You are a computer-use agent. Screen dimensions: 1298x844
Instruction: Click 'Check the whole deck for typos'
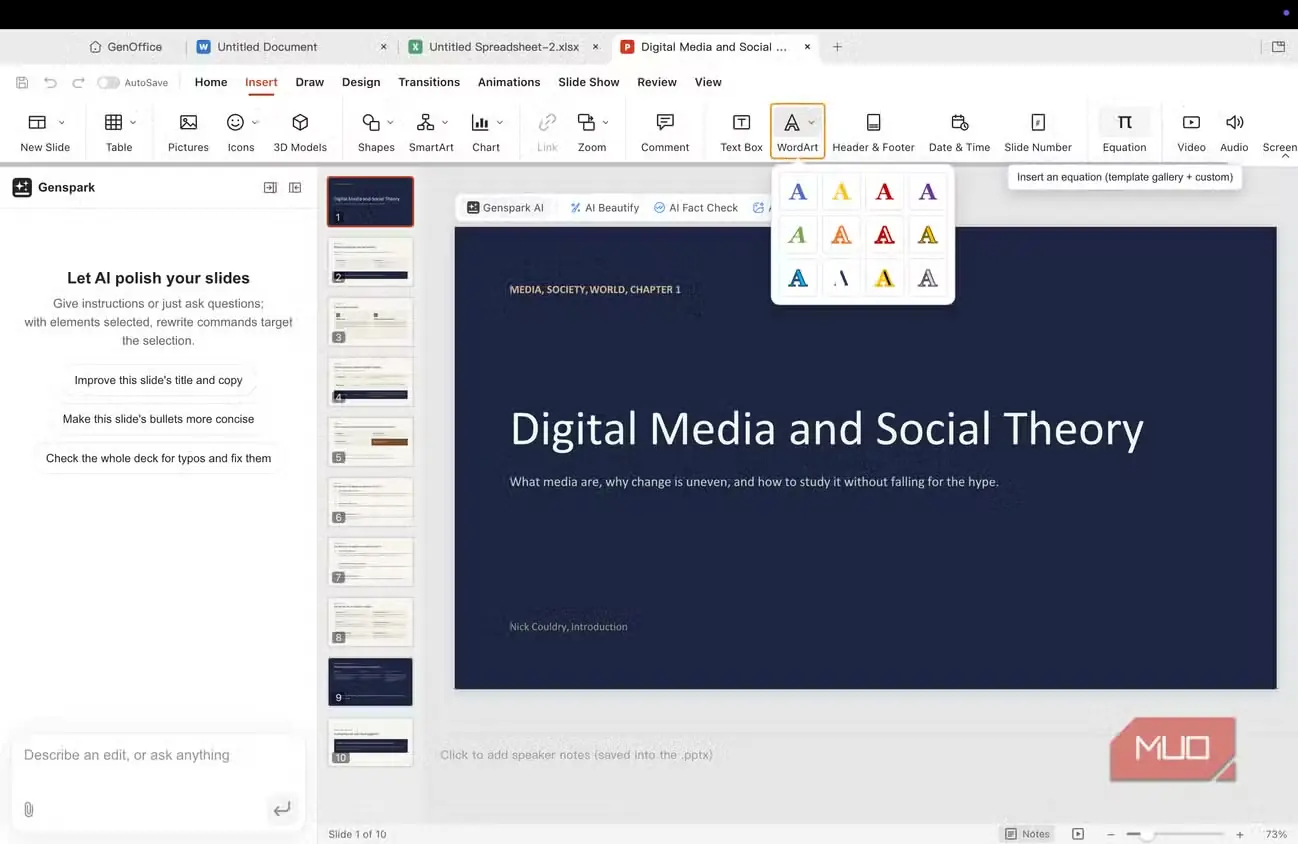click(x=158, y=458)
